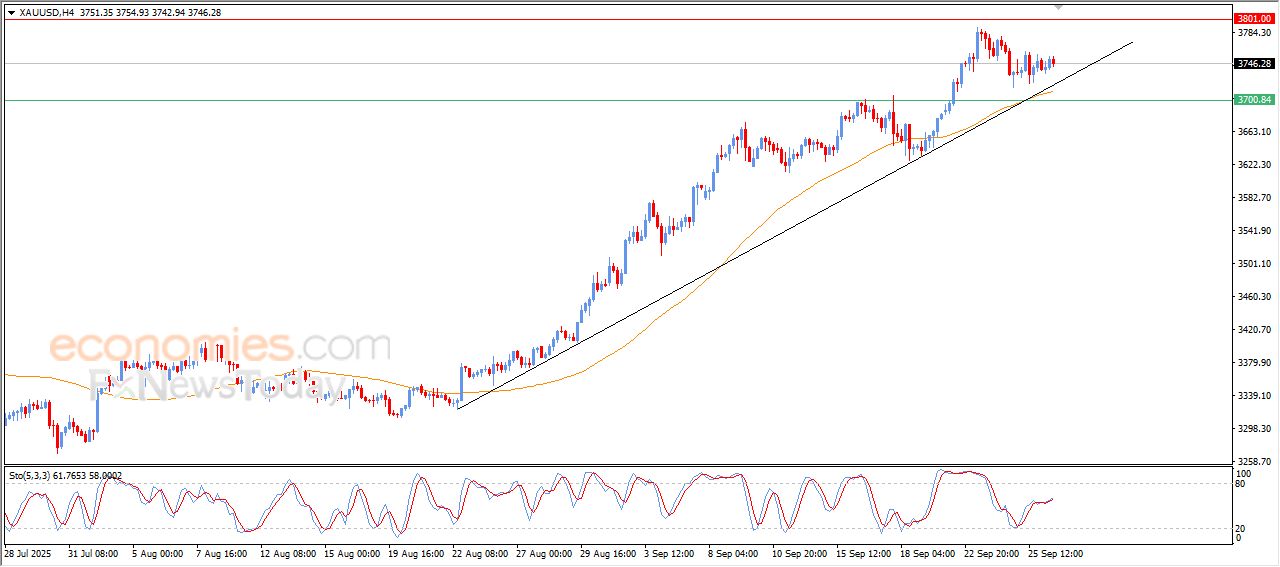
Task: Click the 8 Sep 04:00 time label
Action: (x=735, y=553)
